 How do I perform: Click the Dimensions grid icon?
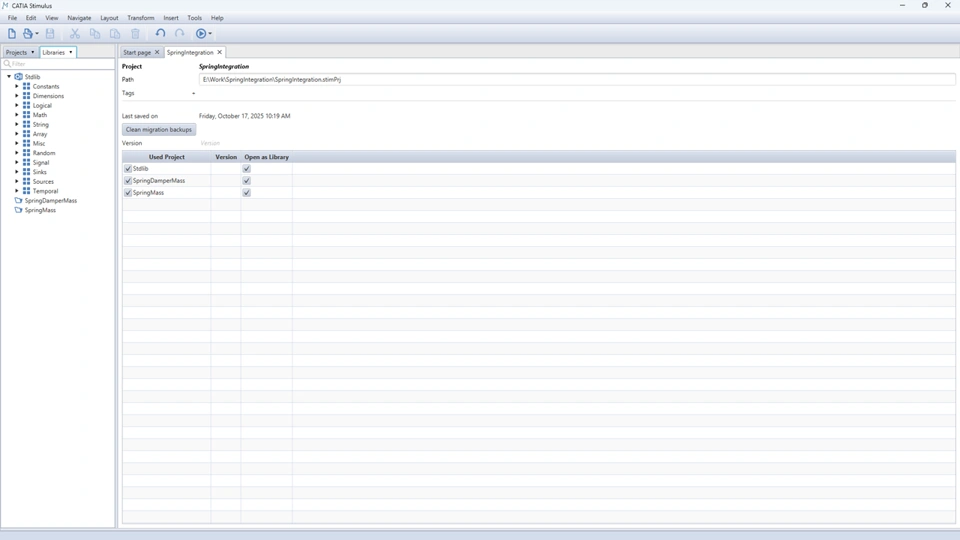(26, 96)
